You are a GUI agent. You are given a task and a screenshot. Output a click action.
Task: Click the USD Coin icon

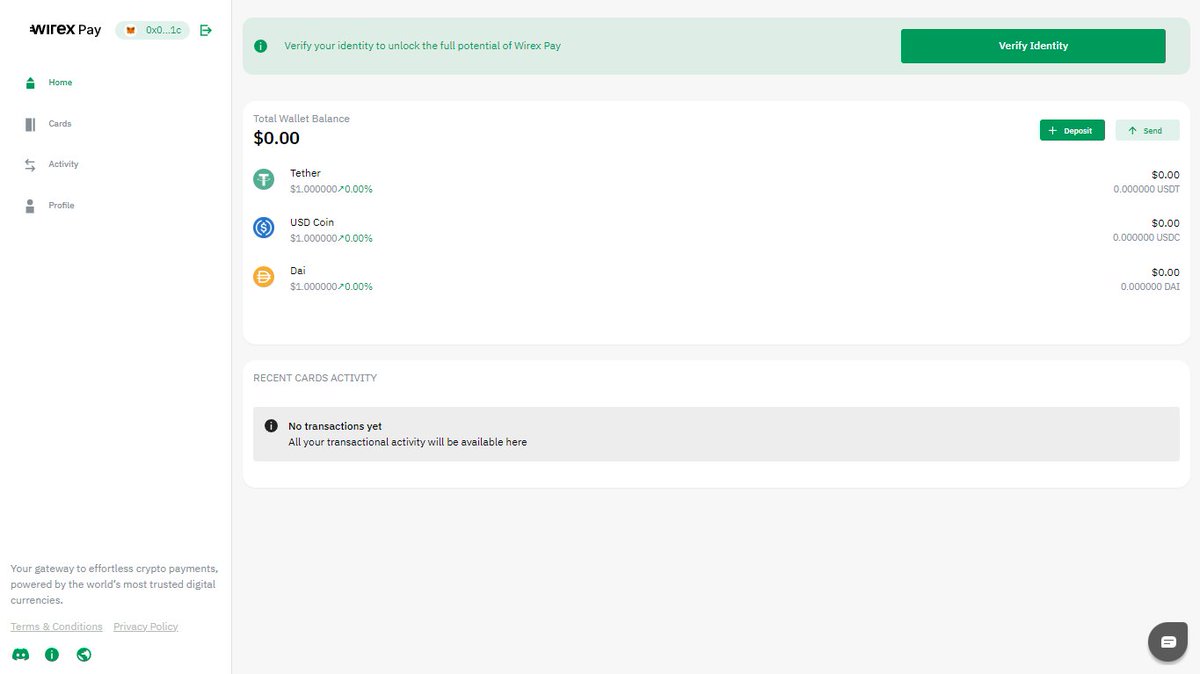point(264,228)
